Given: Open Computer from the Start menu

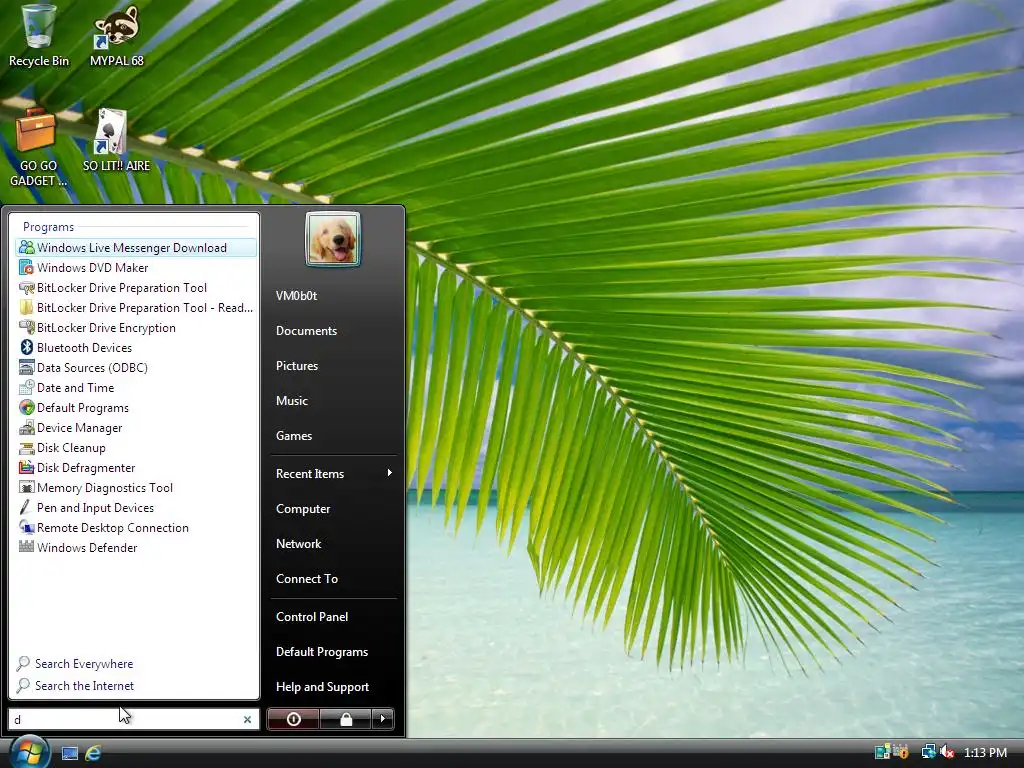Looking at the screenshot, I should (x=302, y=509).
